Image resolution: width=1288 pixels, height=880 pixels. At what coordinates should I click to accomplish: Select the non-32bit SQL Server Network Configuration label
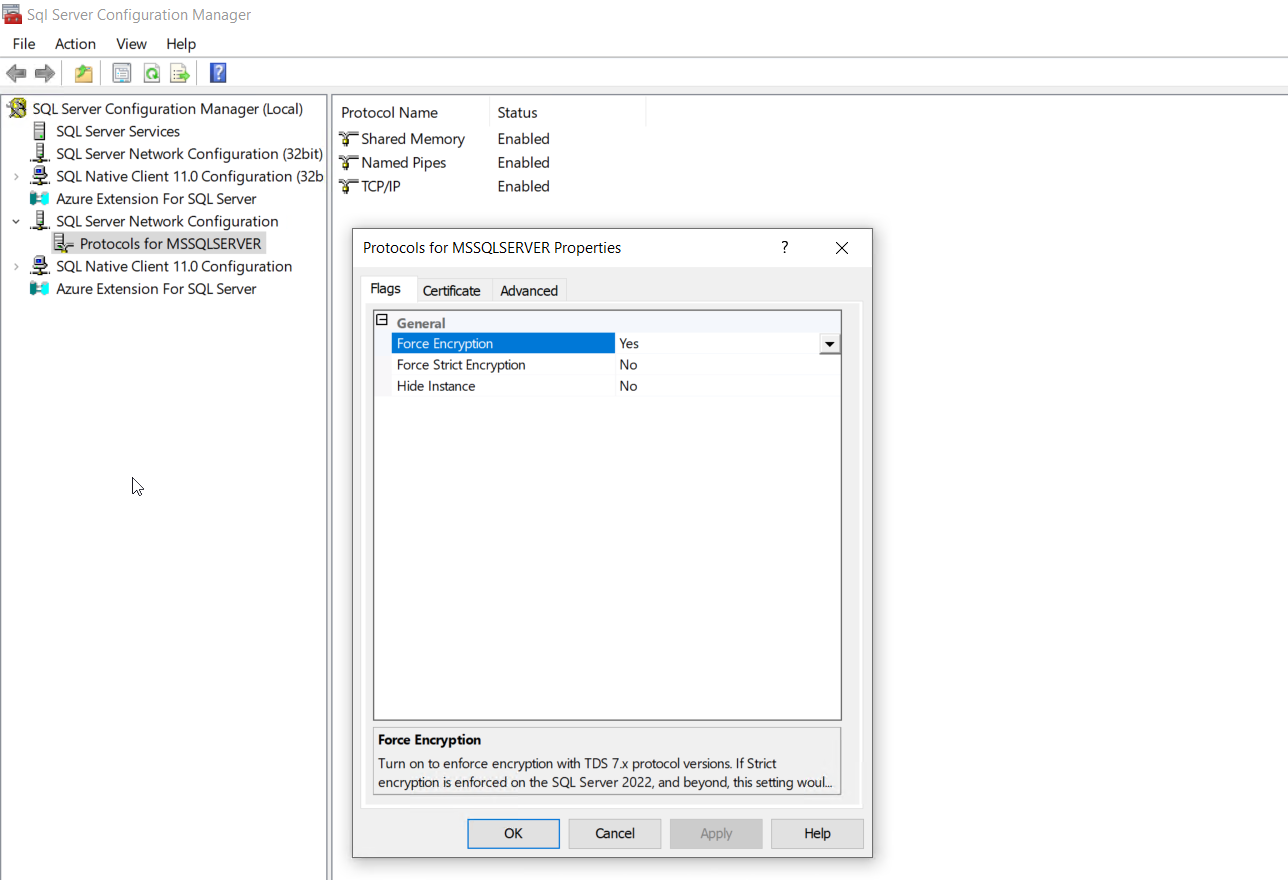pos(167,222)
